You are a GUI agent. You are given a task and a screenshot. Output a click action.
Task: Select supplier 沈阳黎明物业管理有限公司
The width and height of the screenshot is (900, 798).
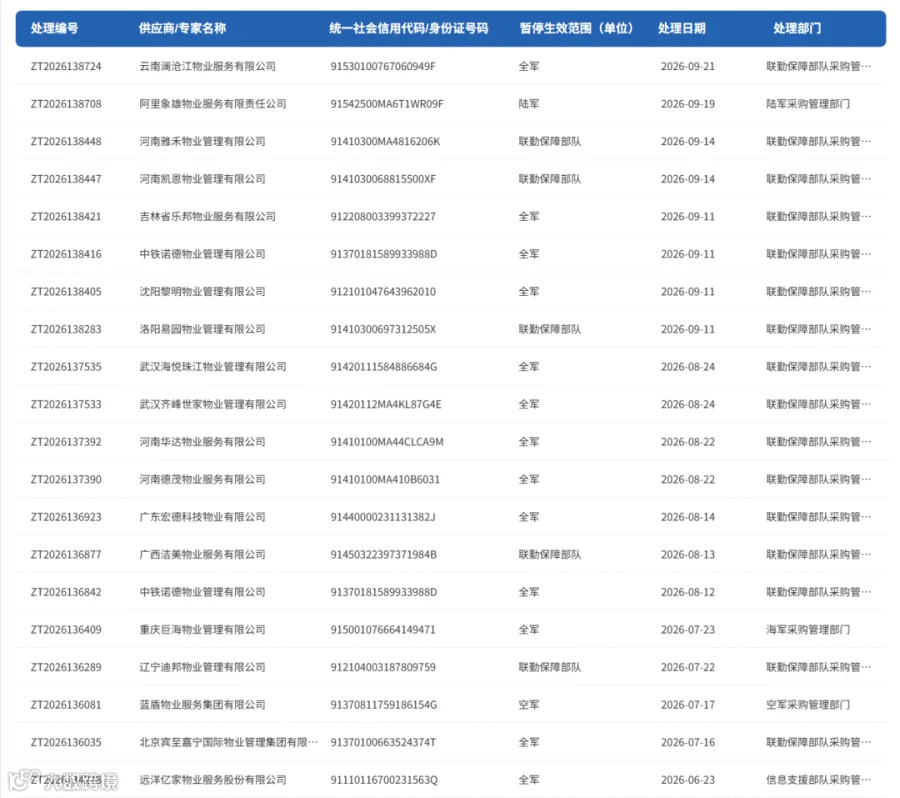tap(202, 292)
